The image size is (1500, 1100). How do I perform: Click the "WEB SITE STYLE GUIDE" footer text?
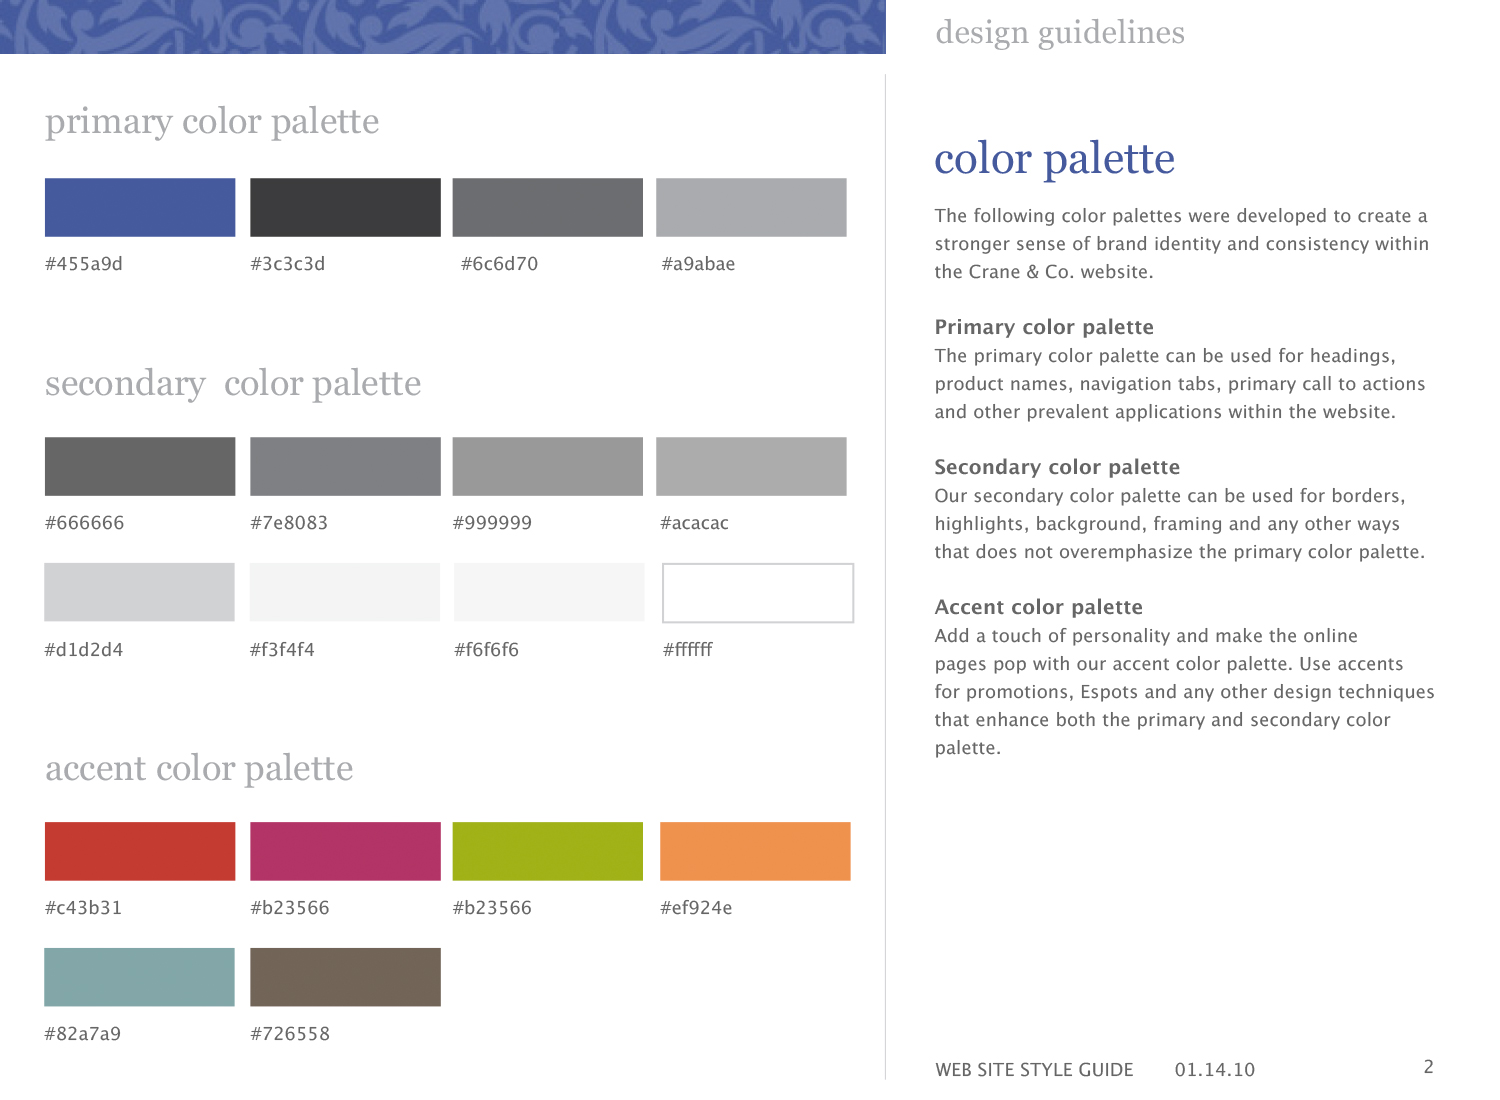click(x=1034, y=1069)
